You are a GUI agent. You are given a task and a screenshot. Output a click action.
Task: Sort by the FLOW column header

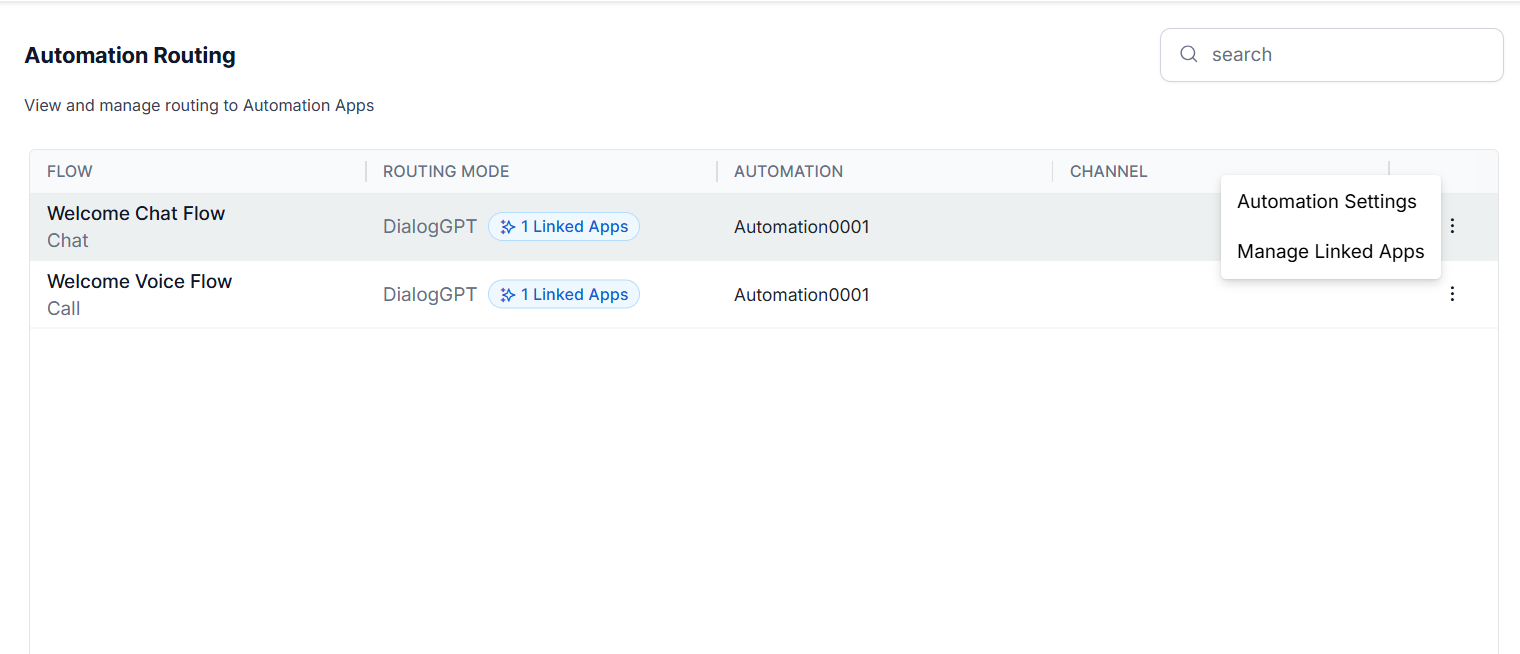[70, 172]
